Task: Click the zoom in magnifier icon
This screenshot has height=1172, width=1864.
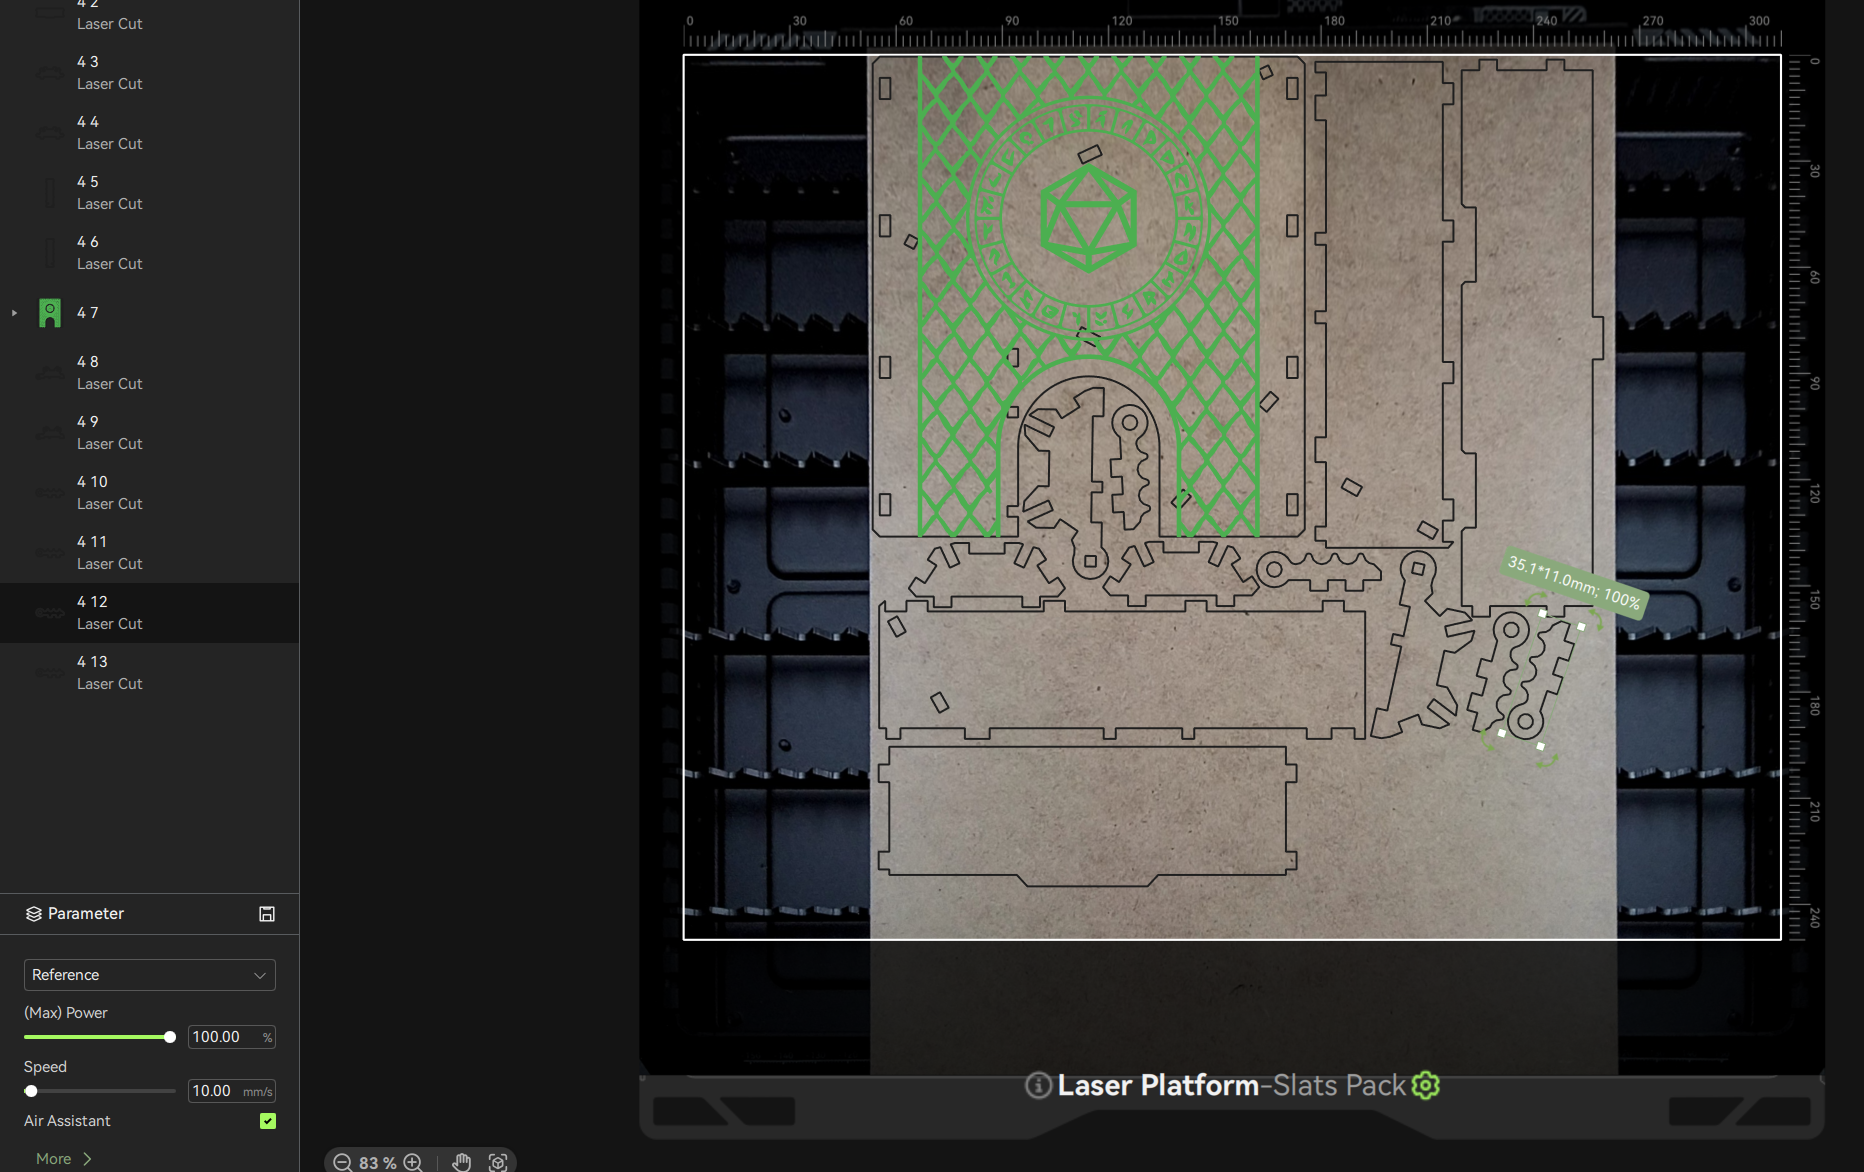Action: point(413,1162)
